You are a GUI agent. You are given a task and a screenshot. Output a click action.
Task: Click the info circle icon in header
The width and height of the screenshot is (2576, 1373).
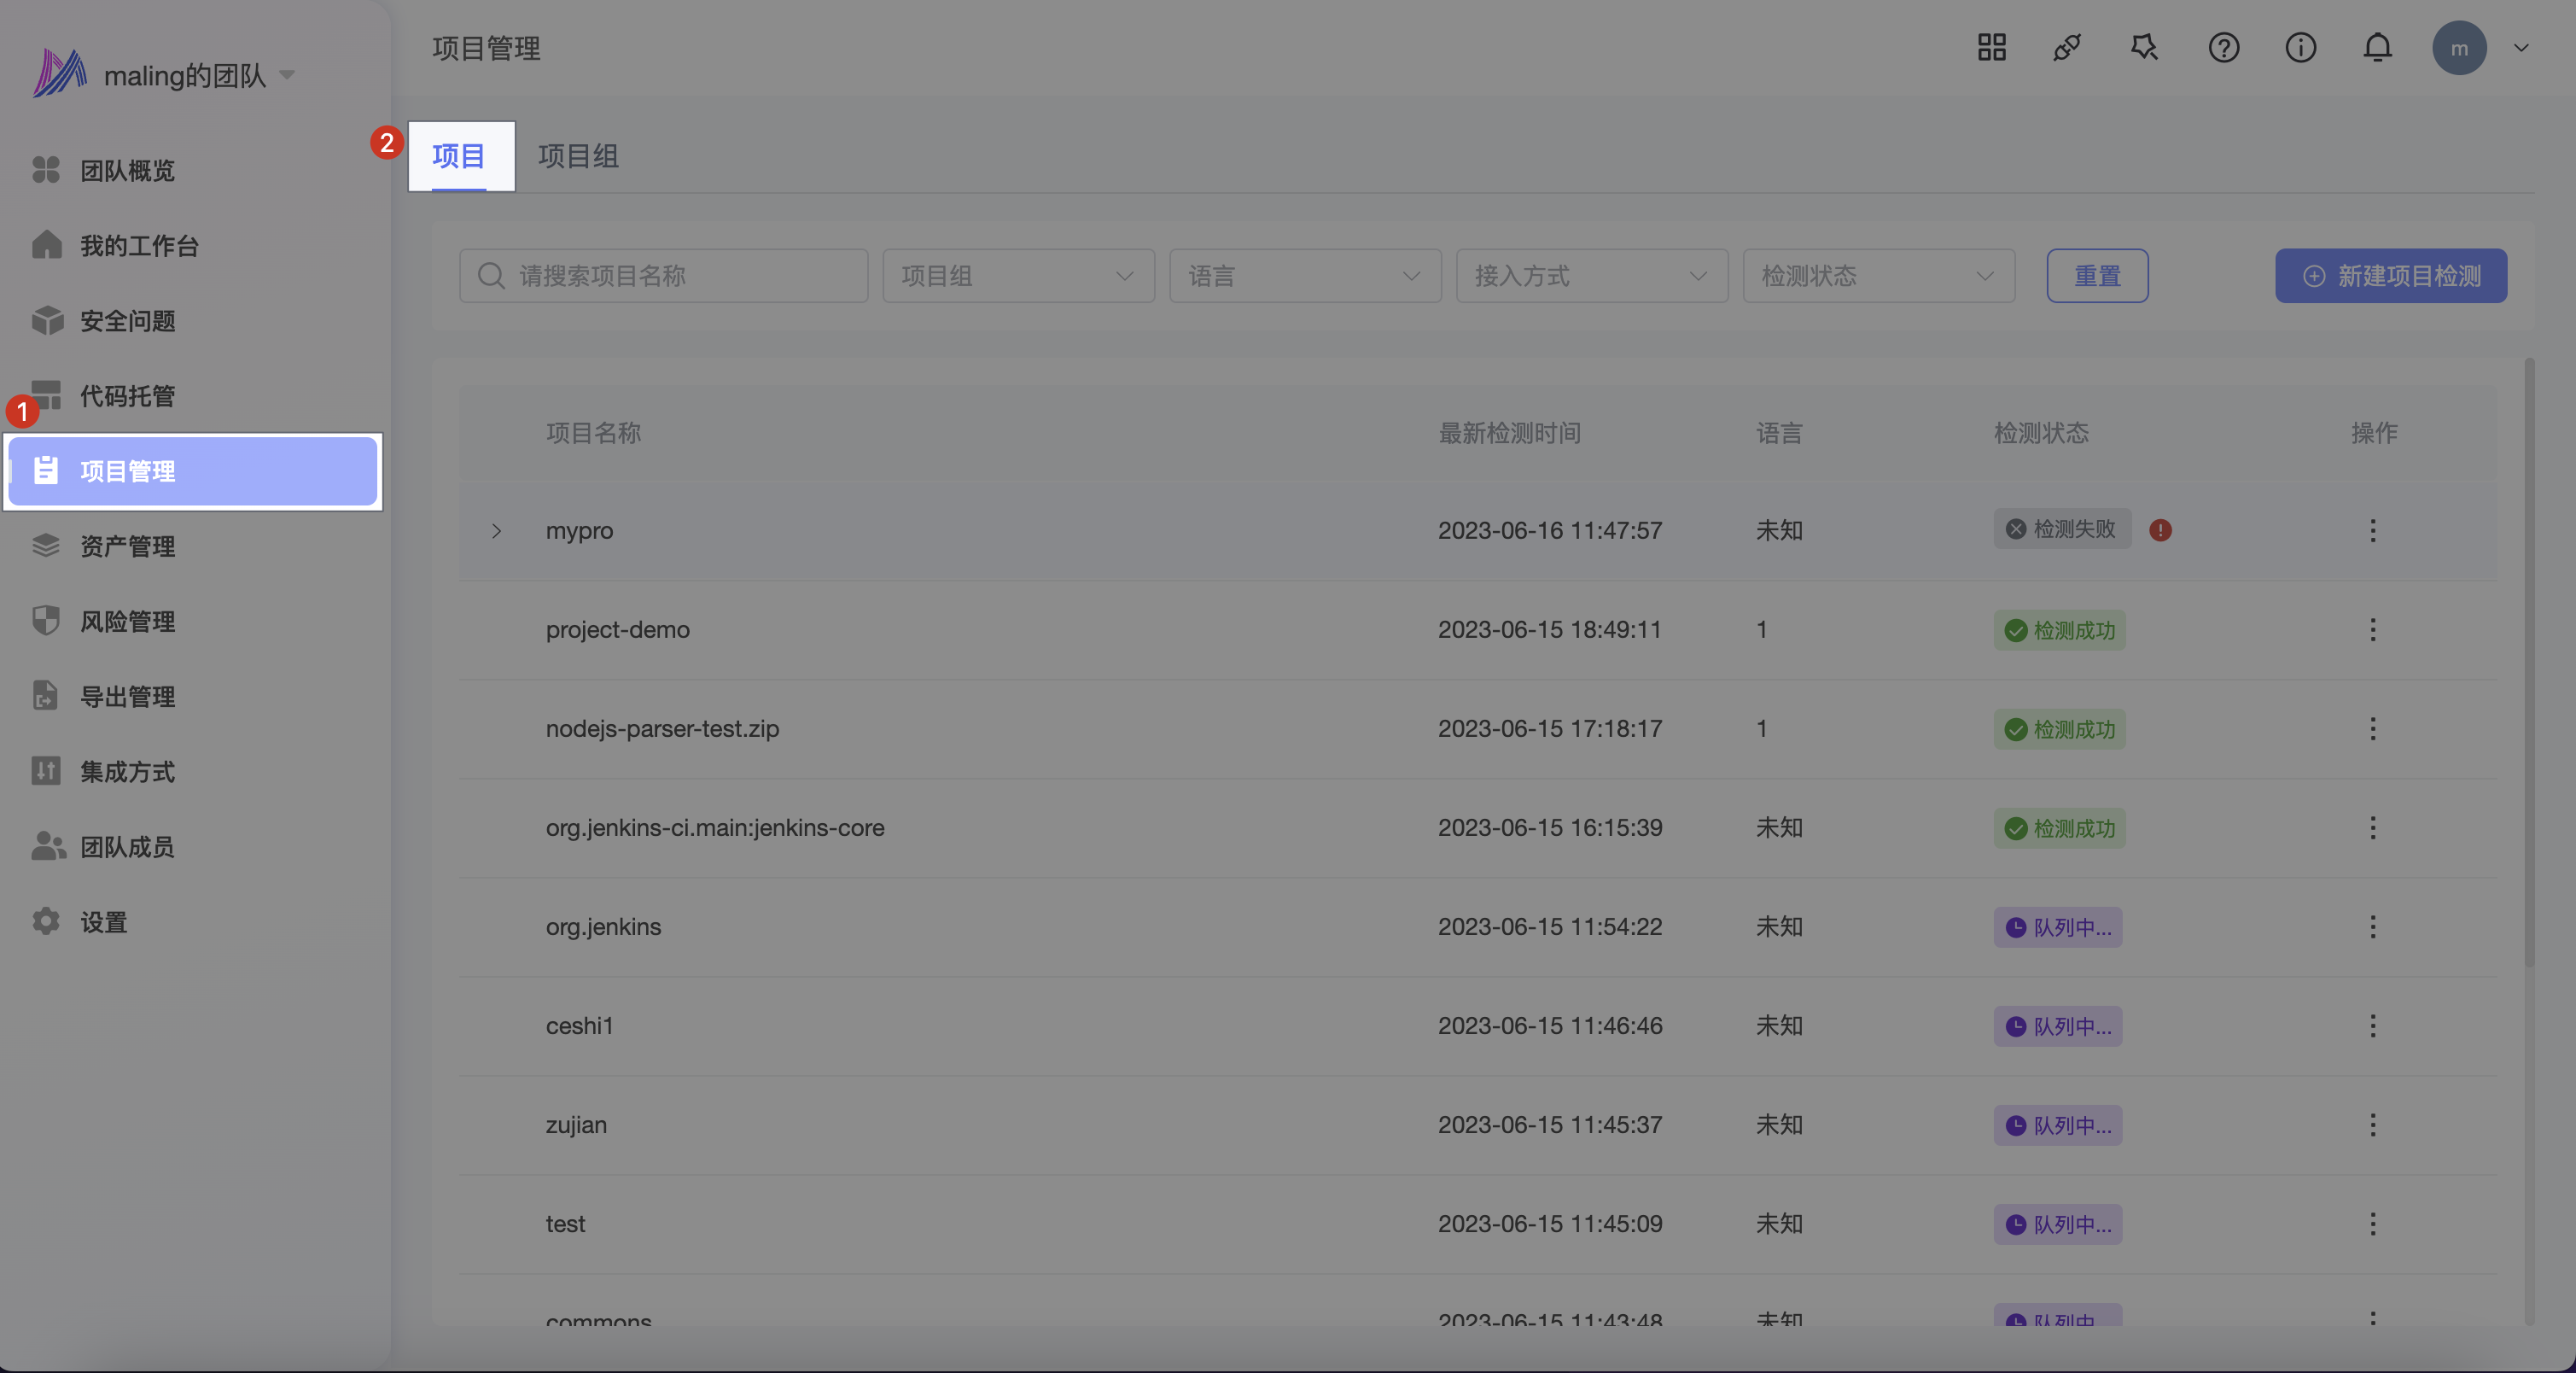[2300, 48]
